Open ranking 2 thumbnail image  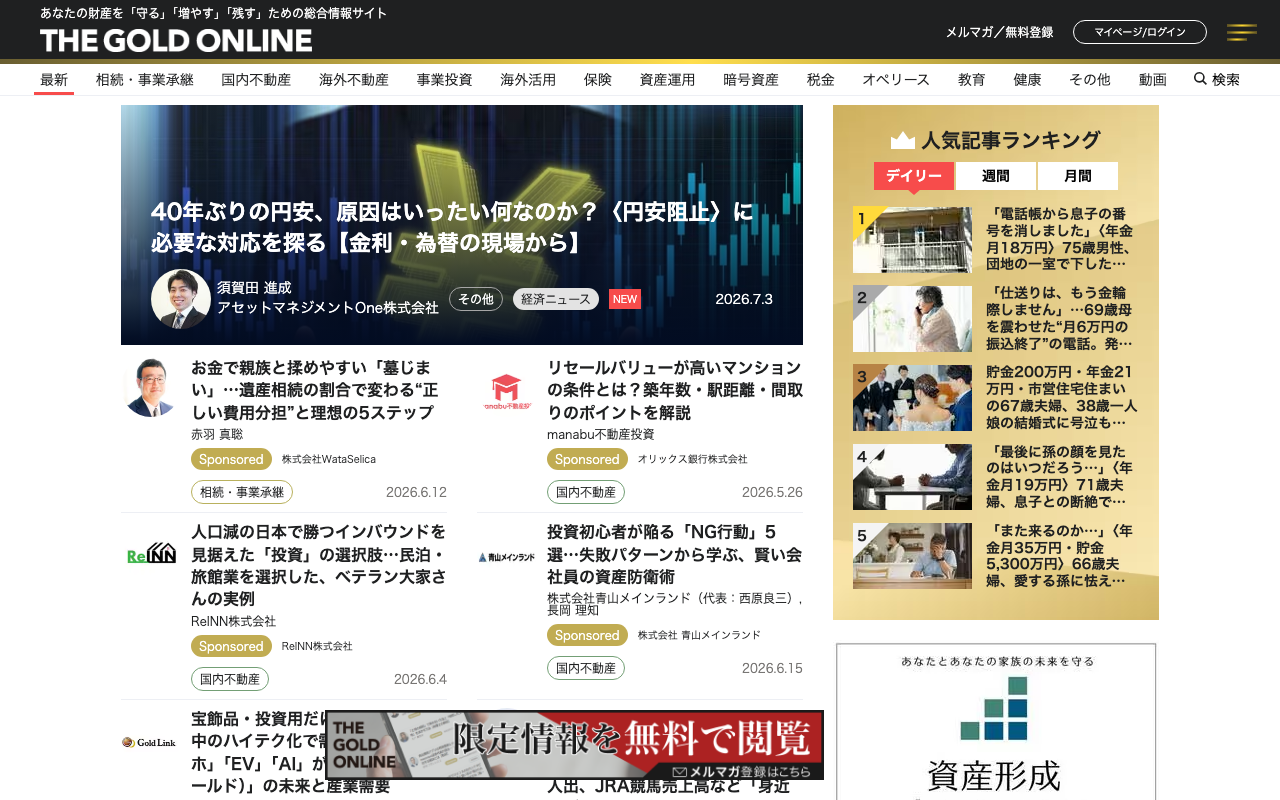[912, 319]
